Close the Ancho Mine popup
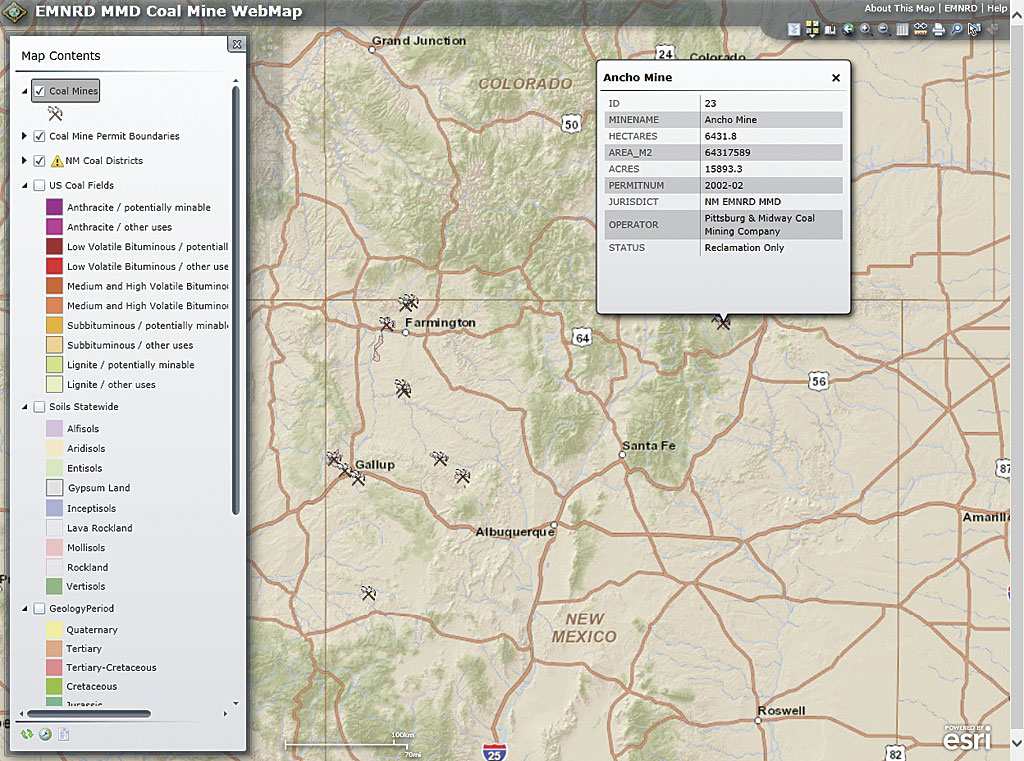 pyautogui.click(x=836, y=78)
